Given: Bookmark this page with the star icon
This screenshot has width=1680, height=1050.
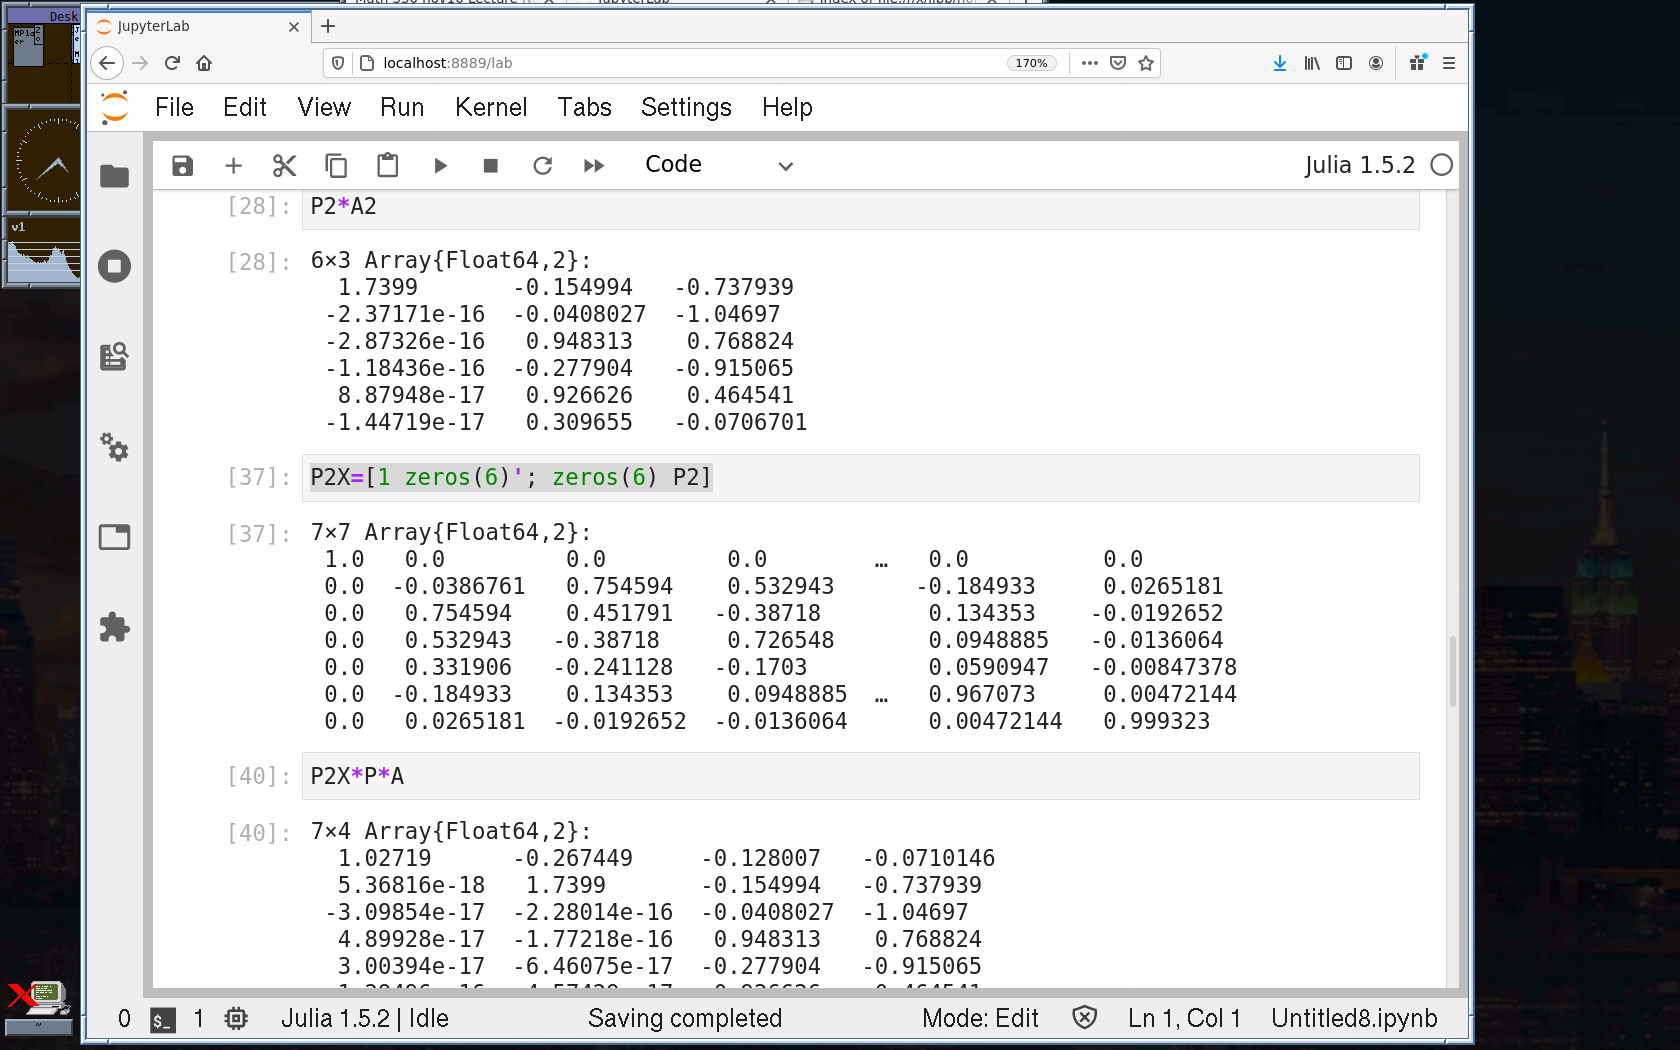Looking at the screenshot, I should pyautogui.click(x=1146, y=63).
